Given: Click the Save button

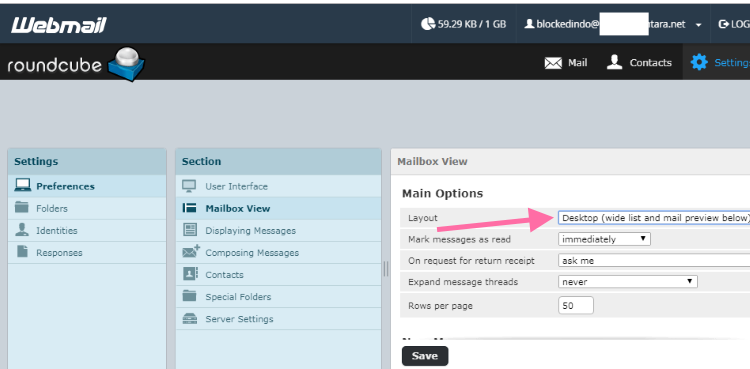Looking at the screenshot, I should click(x=425, y=356).
